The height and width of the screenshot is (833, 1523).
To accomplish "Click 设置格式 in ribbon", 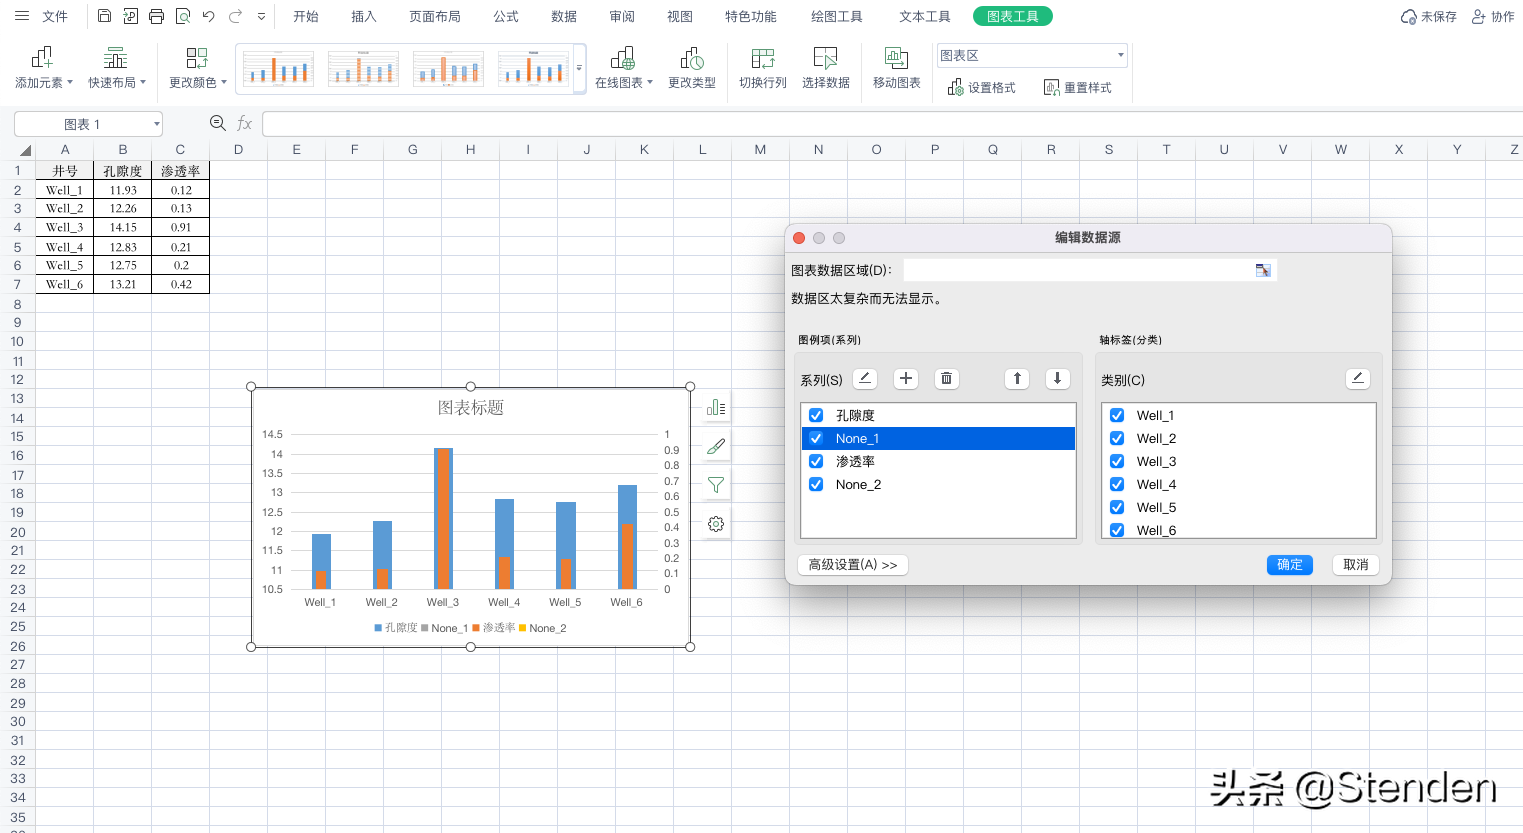I will [x=982, y=88].
